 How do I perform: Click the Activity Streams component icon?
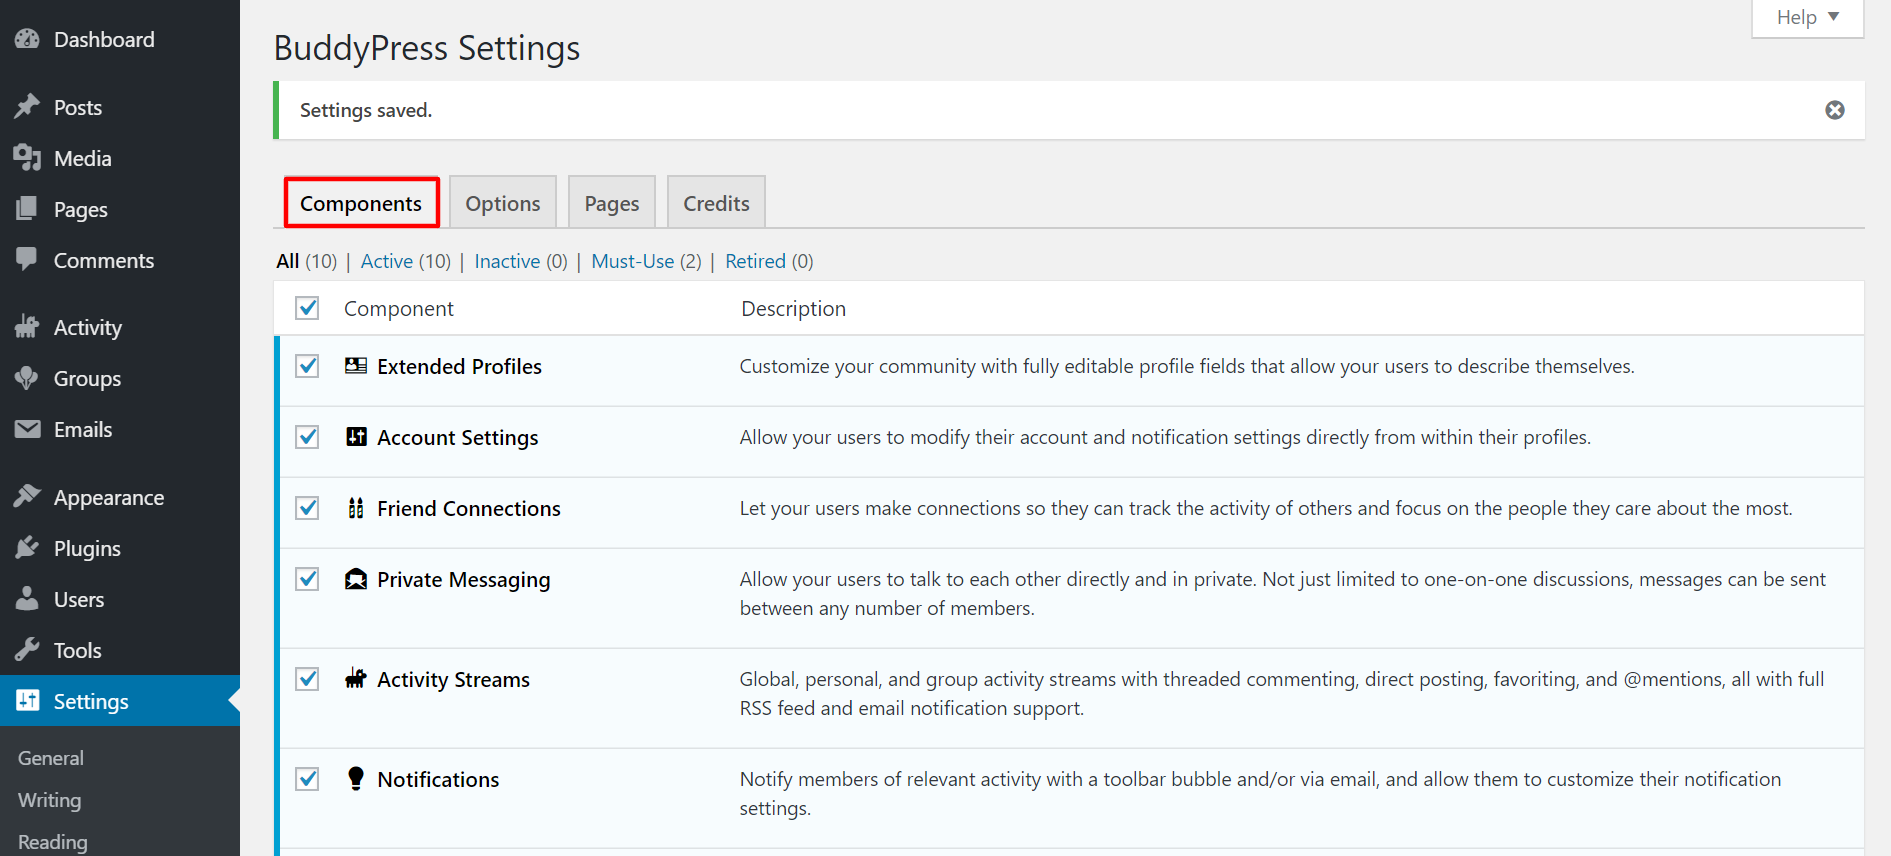[x=356, y=679]
